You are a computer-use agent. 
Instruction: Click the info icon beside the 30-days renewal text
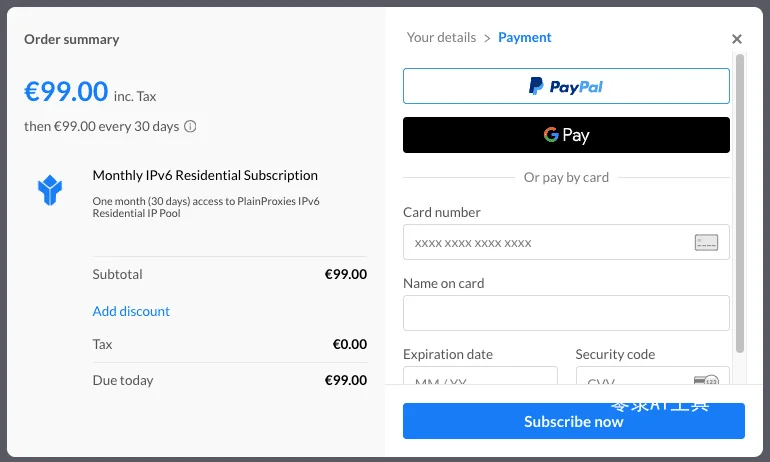coord(190,127)
